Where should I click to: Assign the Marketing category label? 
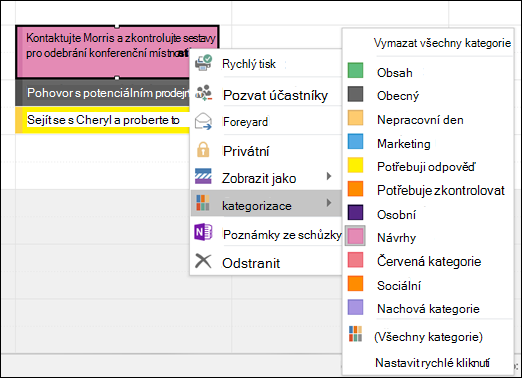tap(404, 144)
